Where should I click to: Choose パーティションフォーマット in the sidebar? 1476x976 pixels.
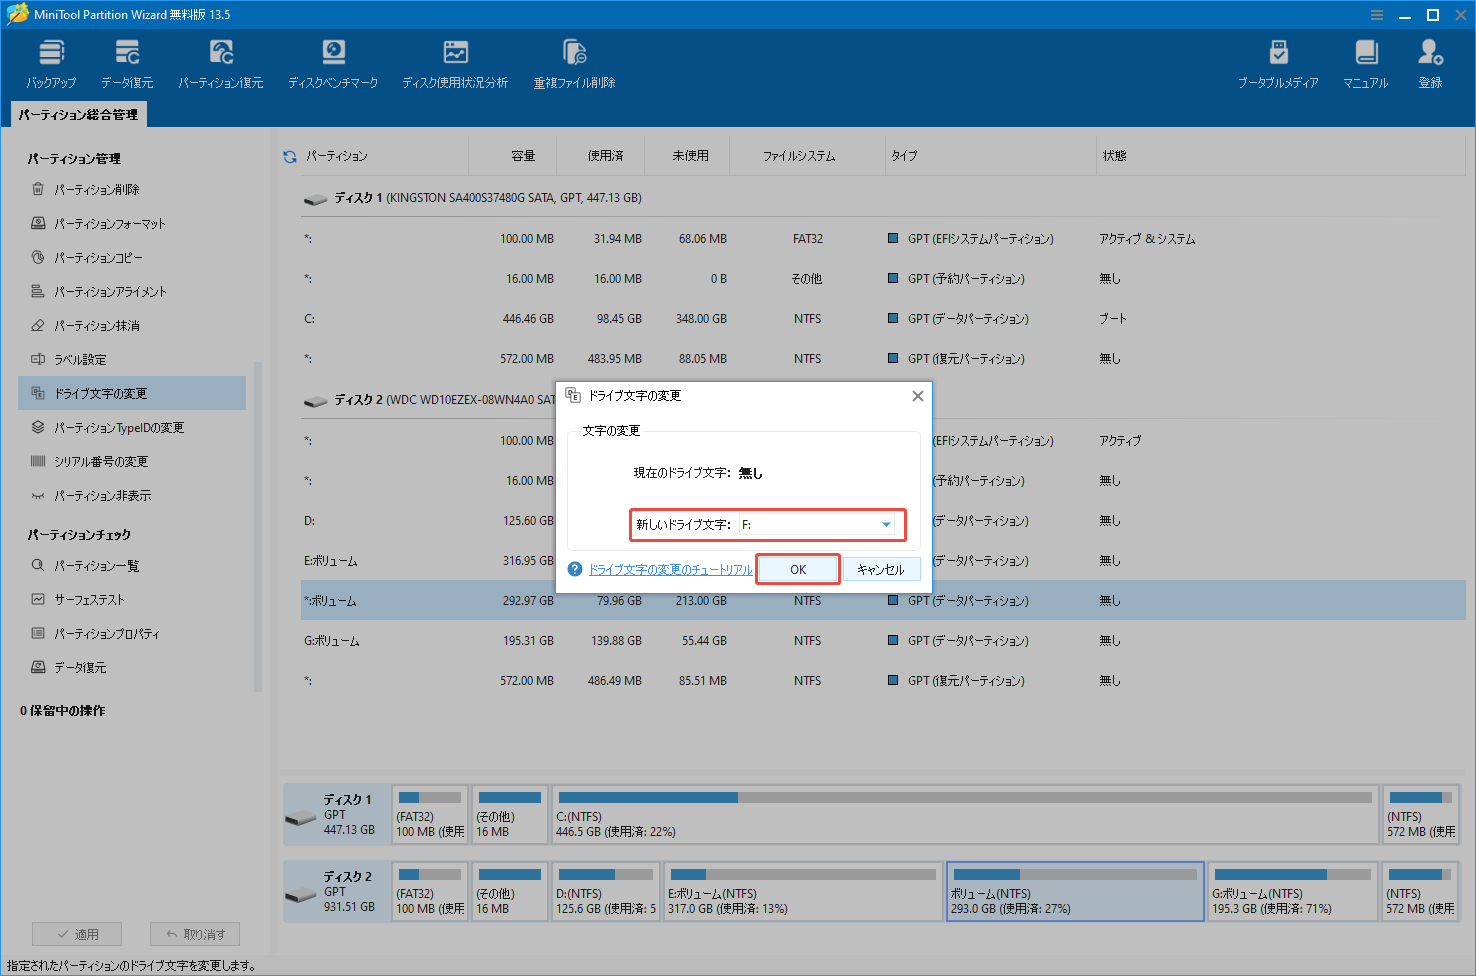pos(109,224)
